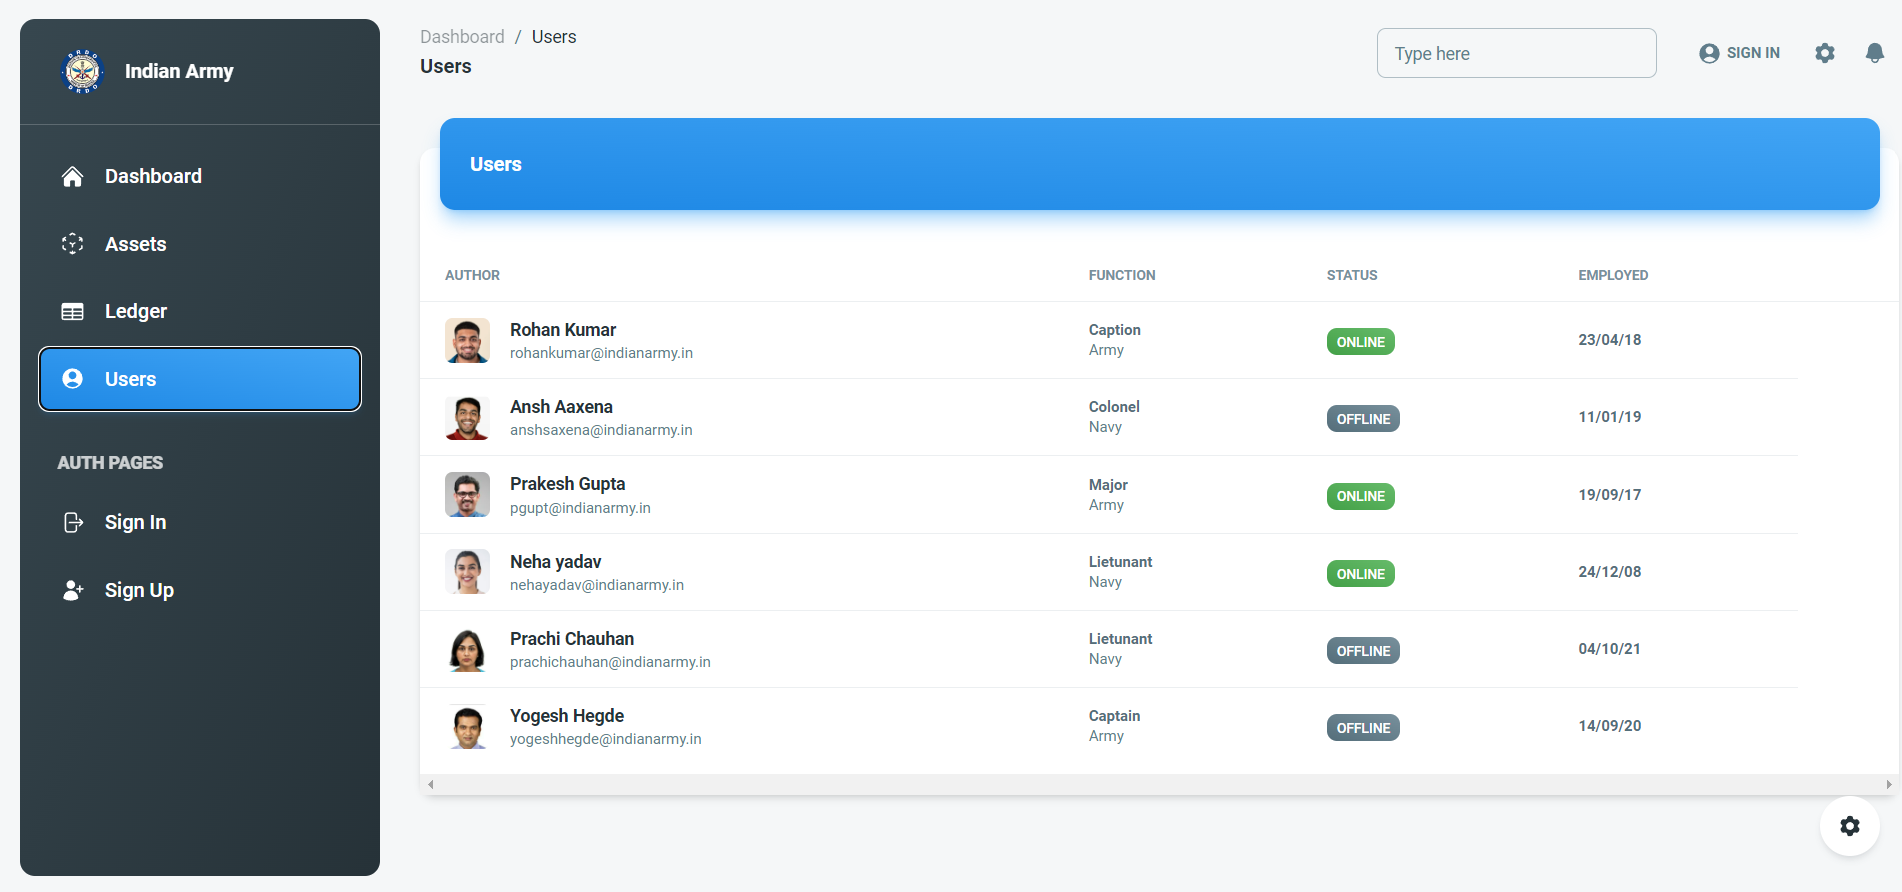Click Prachi Chauhan's OFFLINE status badge

coord(1363,651)
